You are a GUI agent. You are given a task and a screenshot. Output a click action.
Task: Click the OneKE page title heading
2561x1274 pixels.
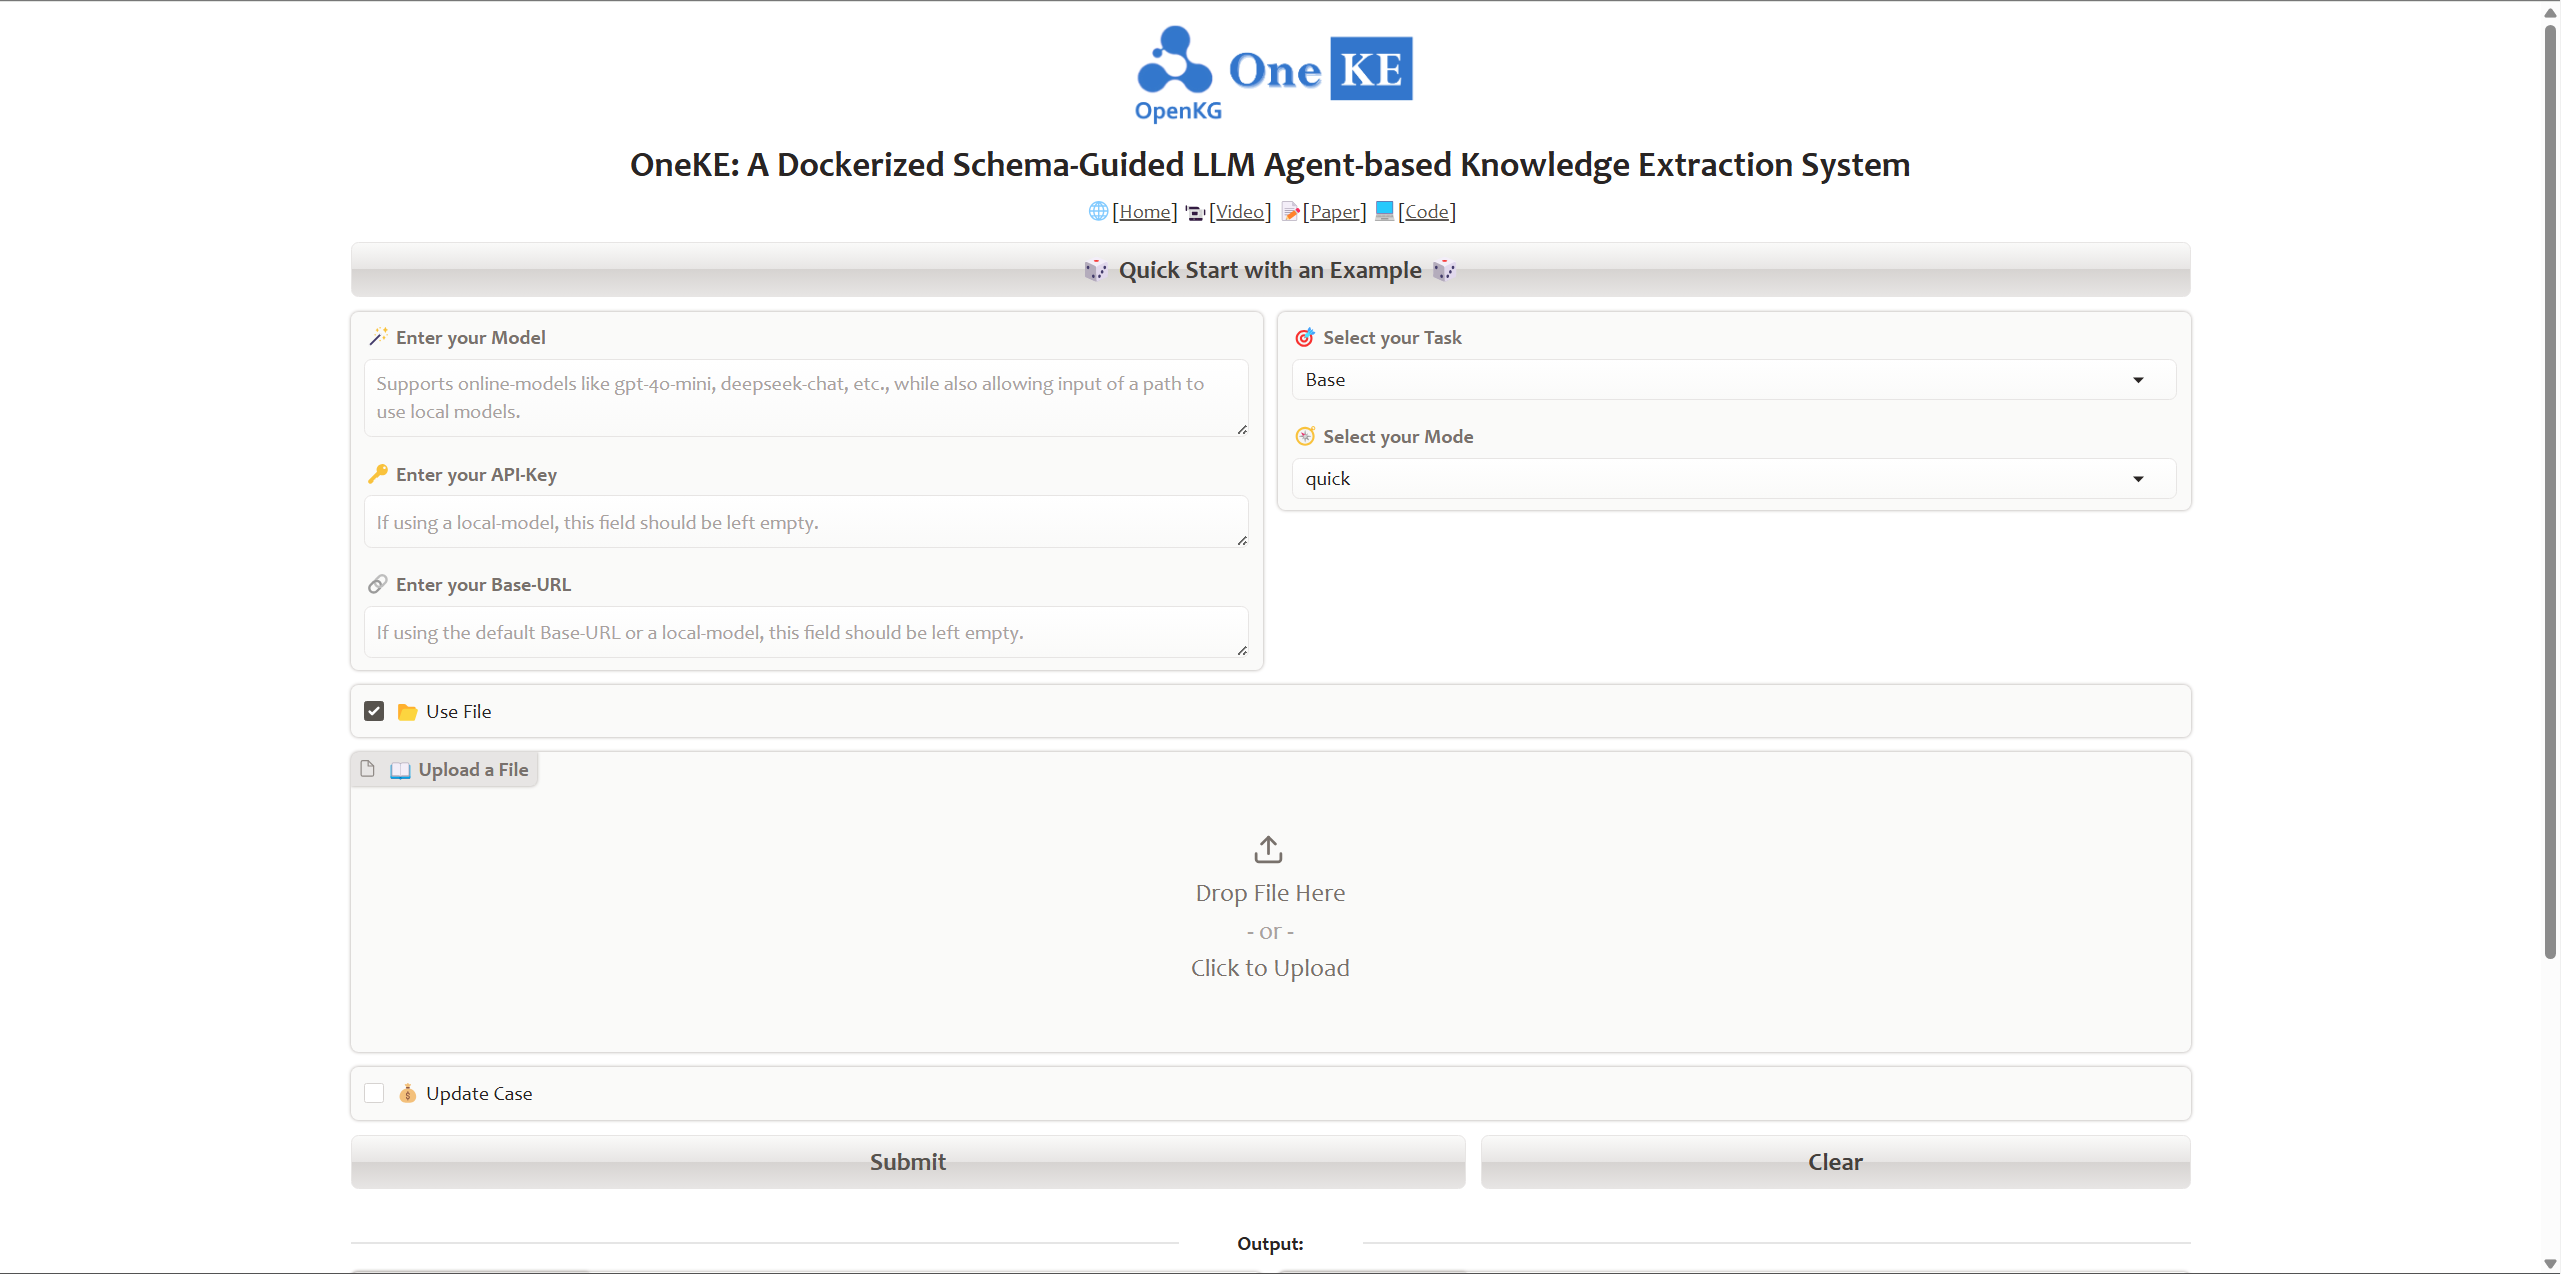pyautogui.click(x=1270, y=164)
